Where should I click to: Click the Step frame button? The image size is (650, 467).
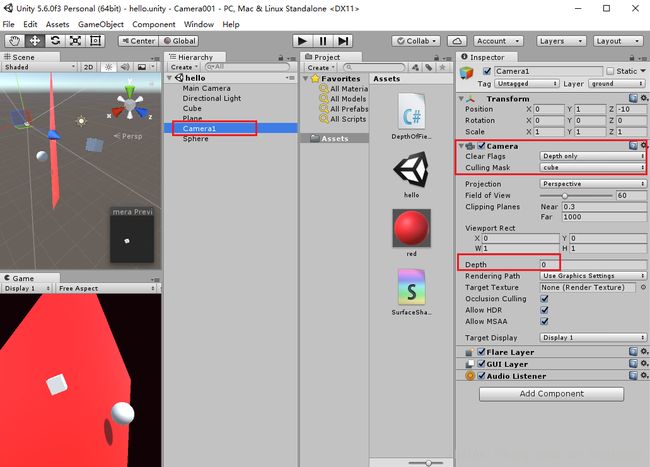point(343,41)
